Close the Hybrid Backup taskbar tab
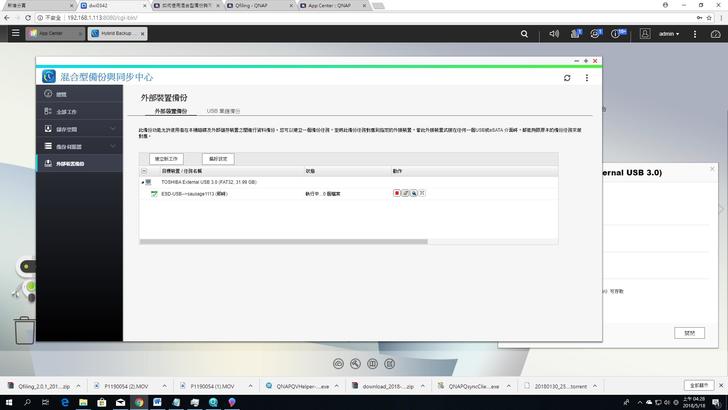The width and height of the screenshot is (728, 410). coord(143,33)
